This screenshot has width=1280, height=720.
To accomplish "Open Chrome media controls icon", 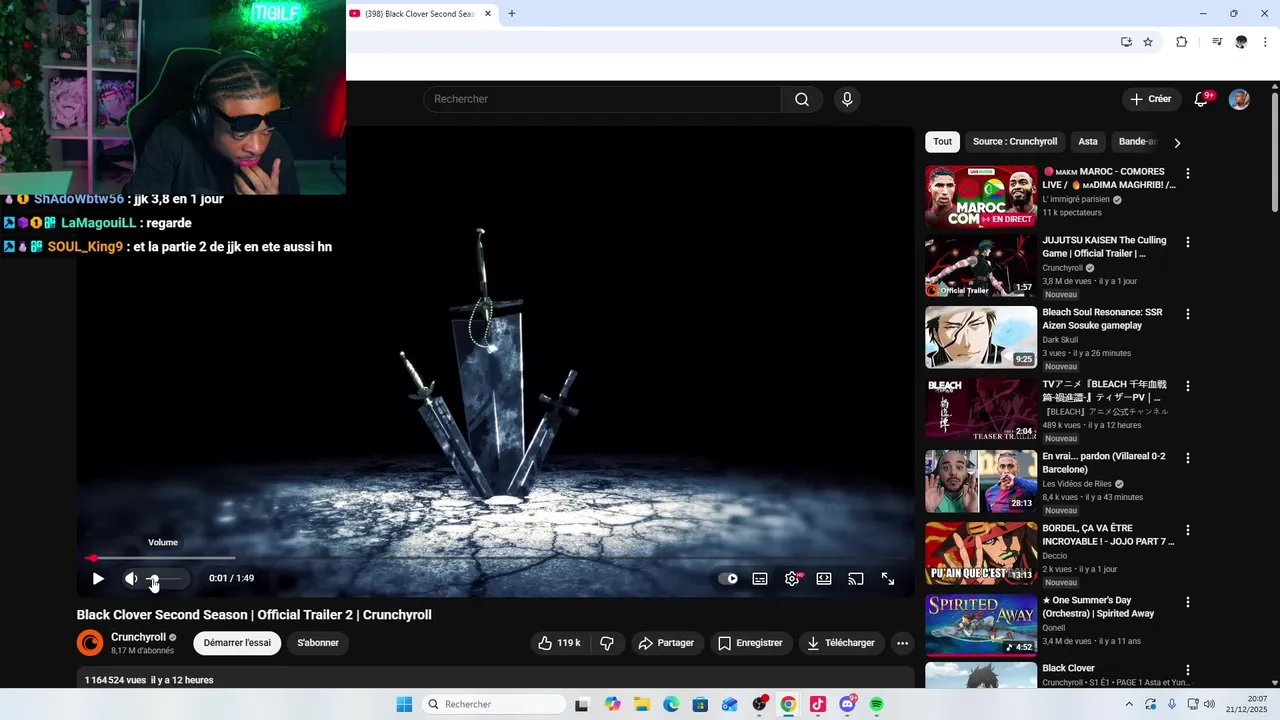I will click(1217, 42).
